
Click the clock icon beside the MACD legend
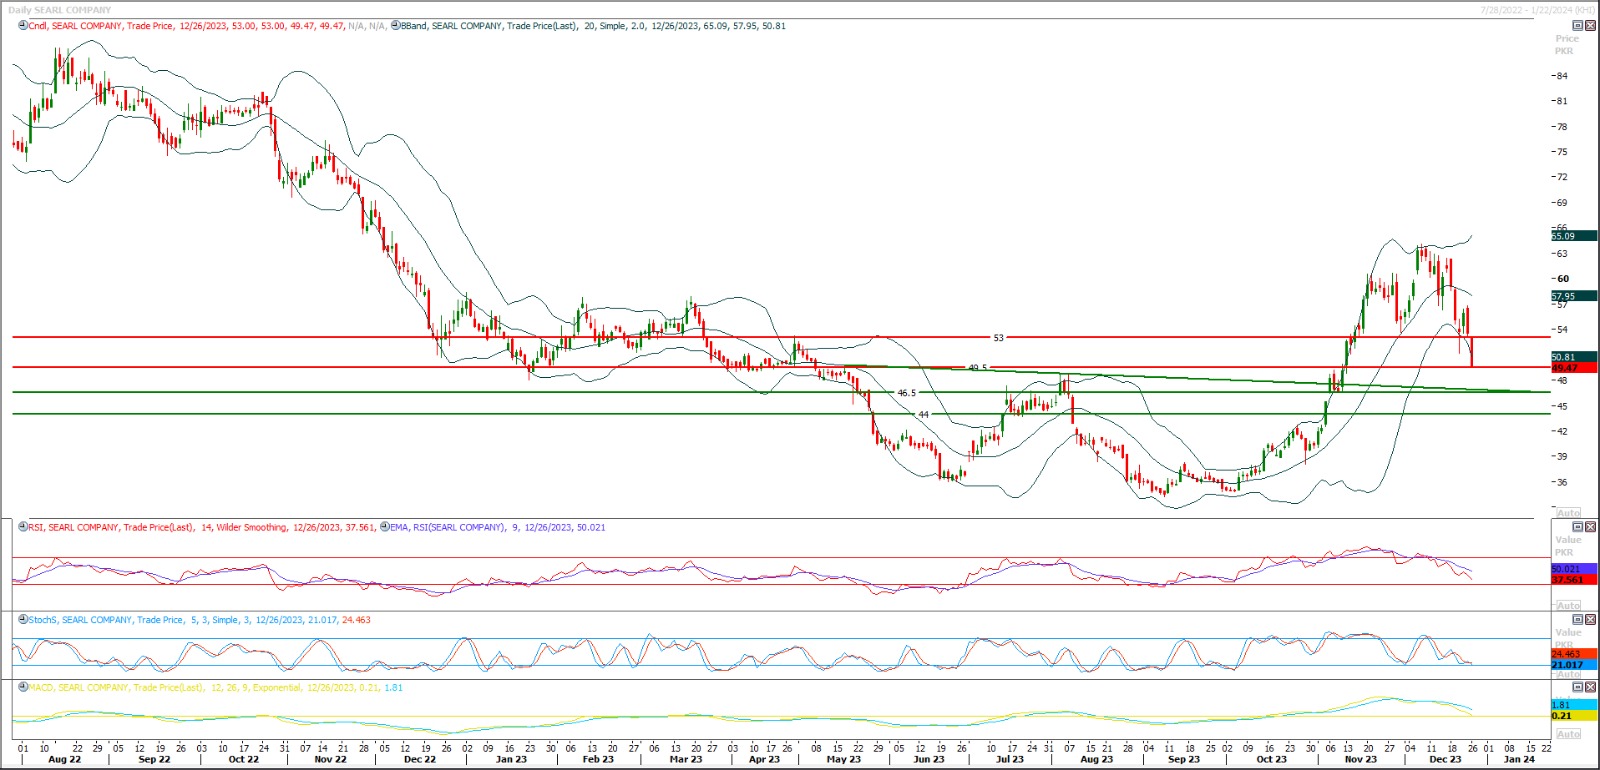(x=23, y=688)
